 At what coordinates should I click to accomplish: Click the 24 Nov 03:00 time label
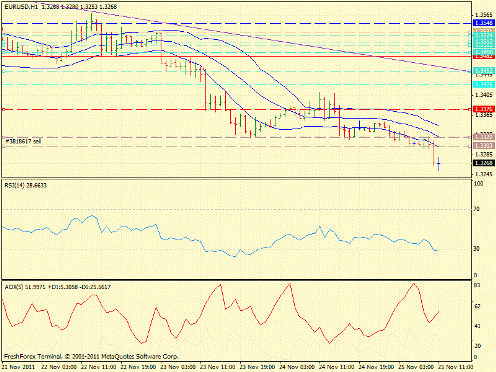297,367
